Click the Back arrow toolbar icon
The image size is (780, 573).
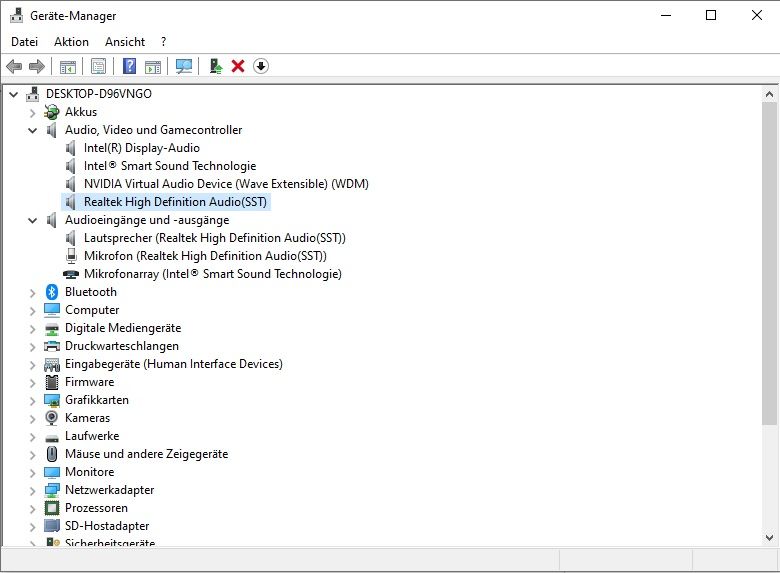point(14,66)
